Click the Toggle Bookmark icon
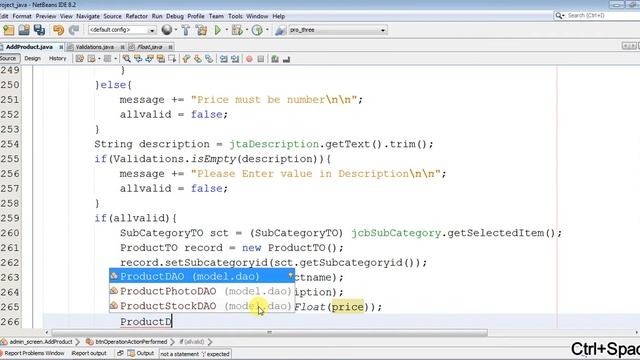 [x=209, y=59]
